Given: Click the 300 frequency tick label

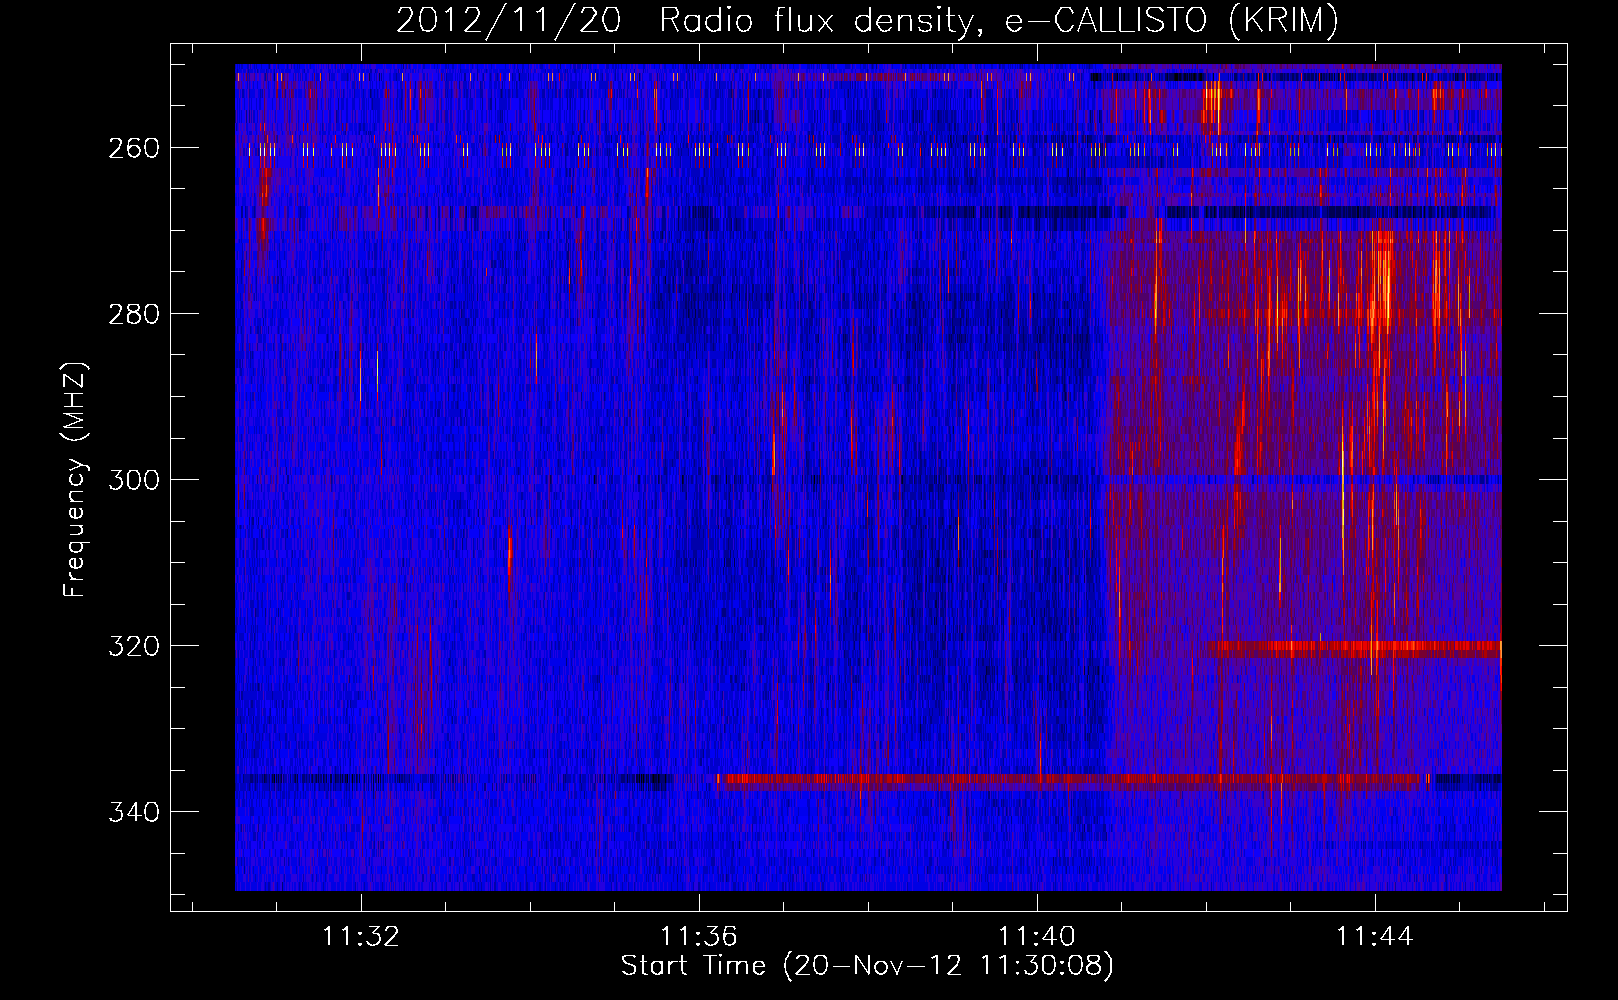Looking at the screenshot, I should [x=134, y=480].
